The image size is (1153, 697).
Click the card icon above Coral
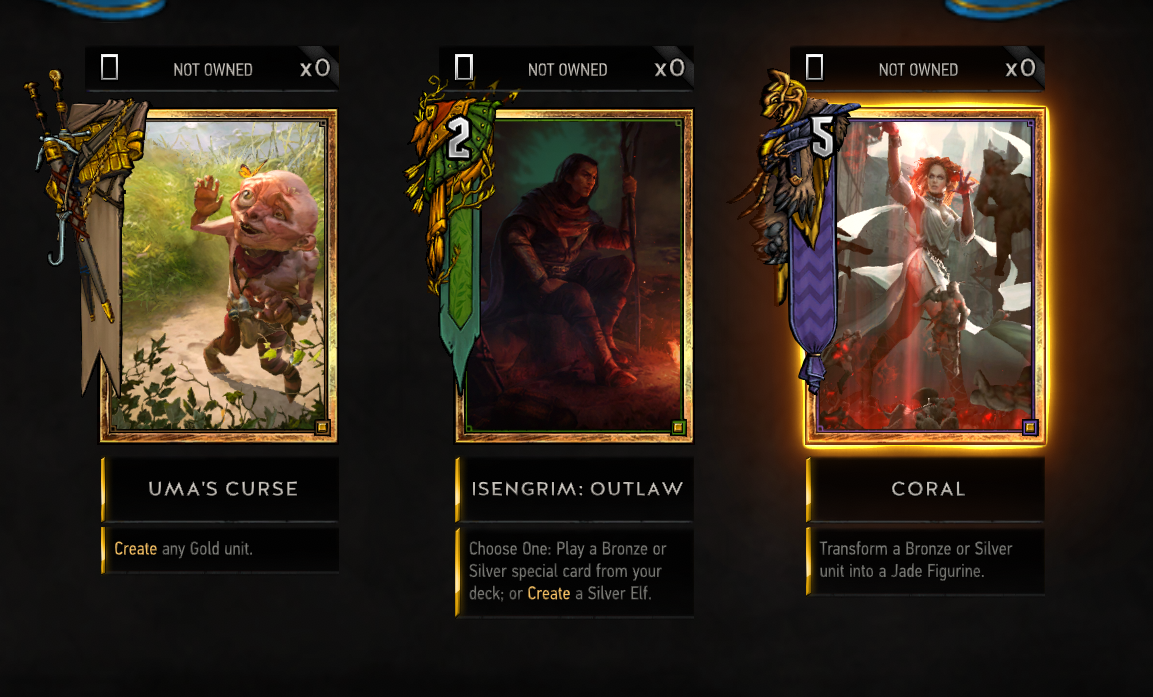pos(814,68)
